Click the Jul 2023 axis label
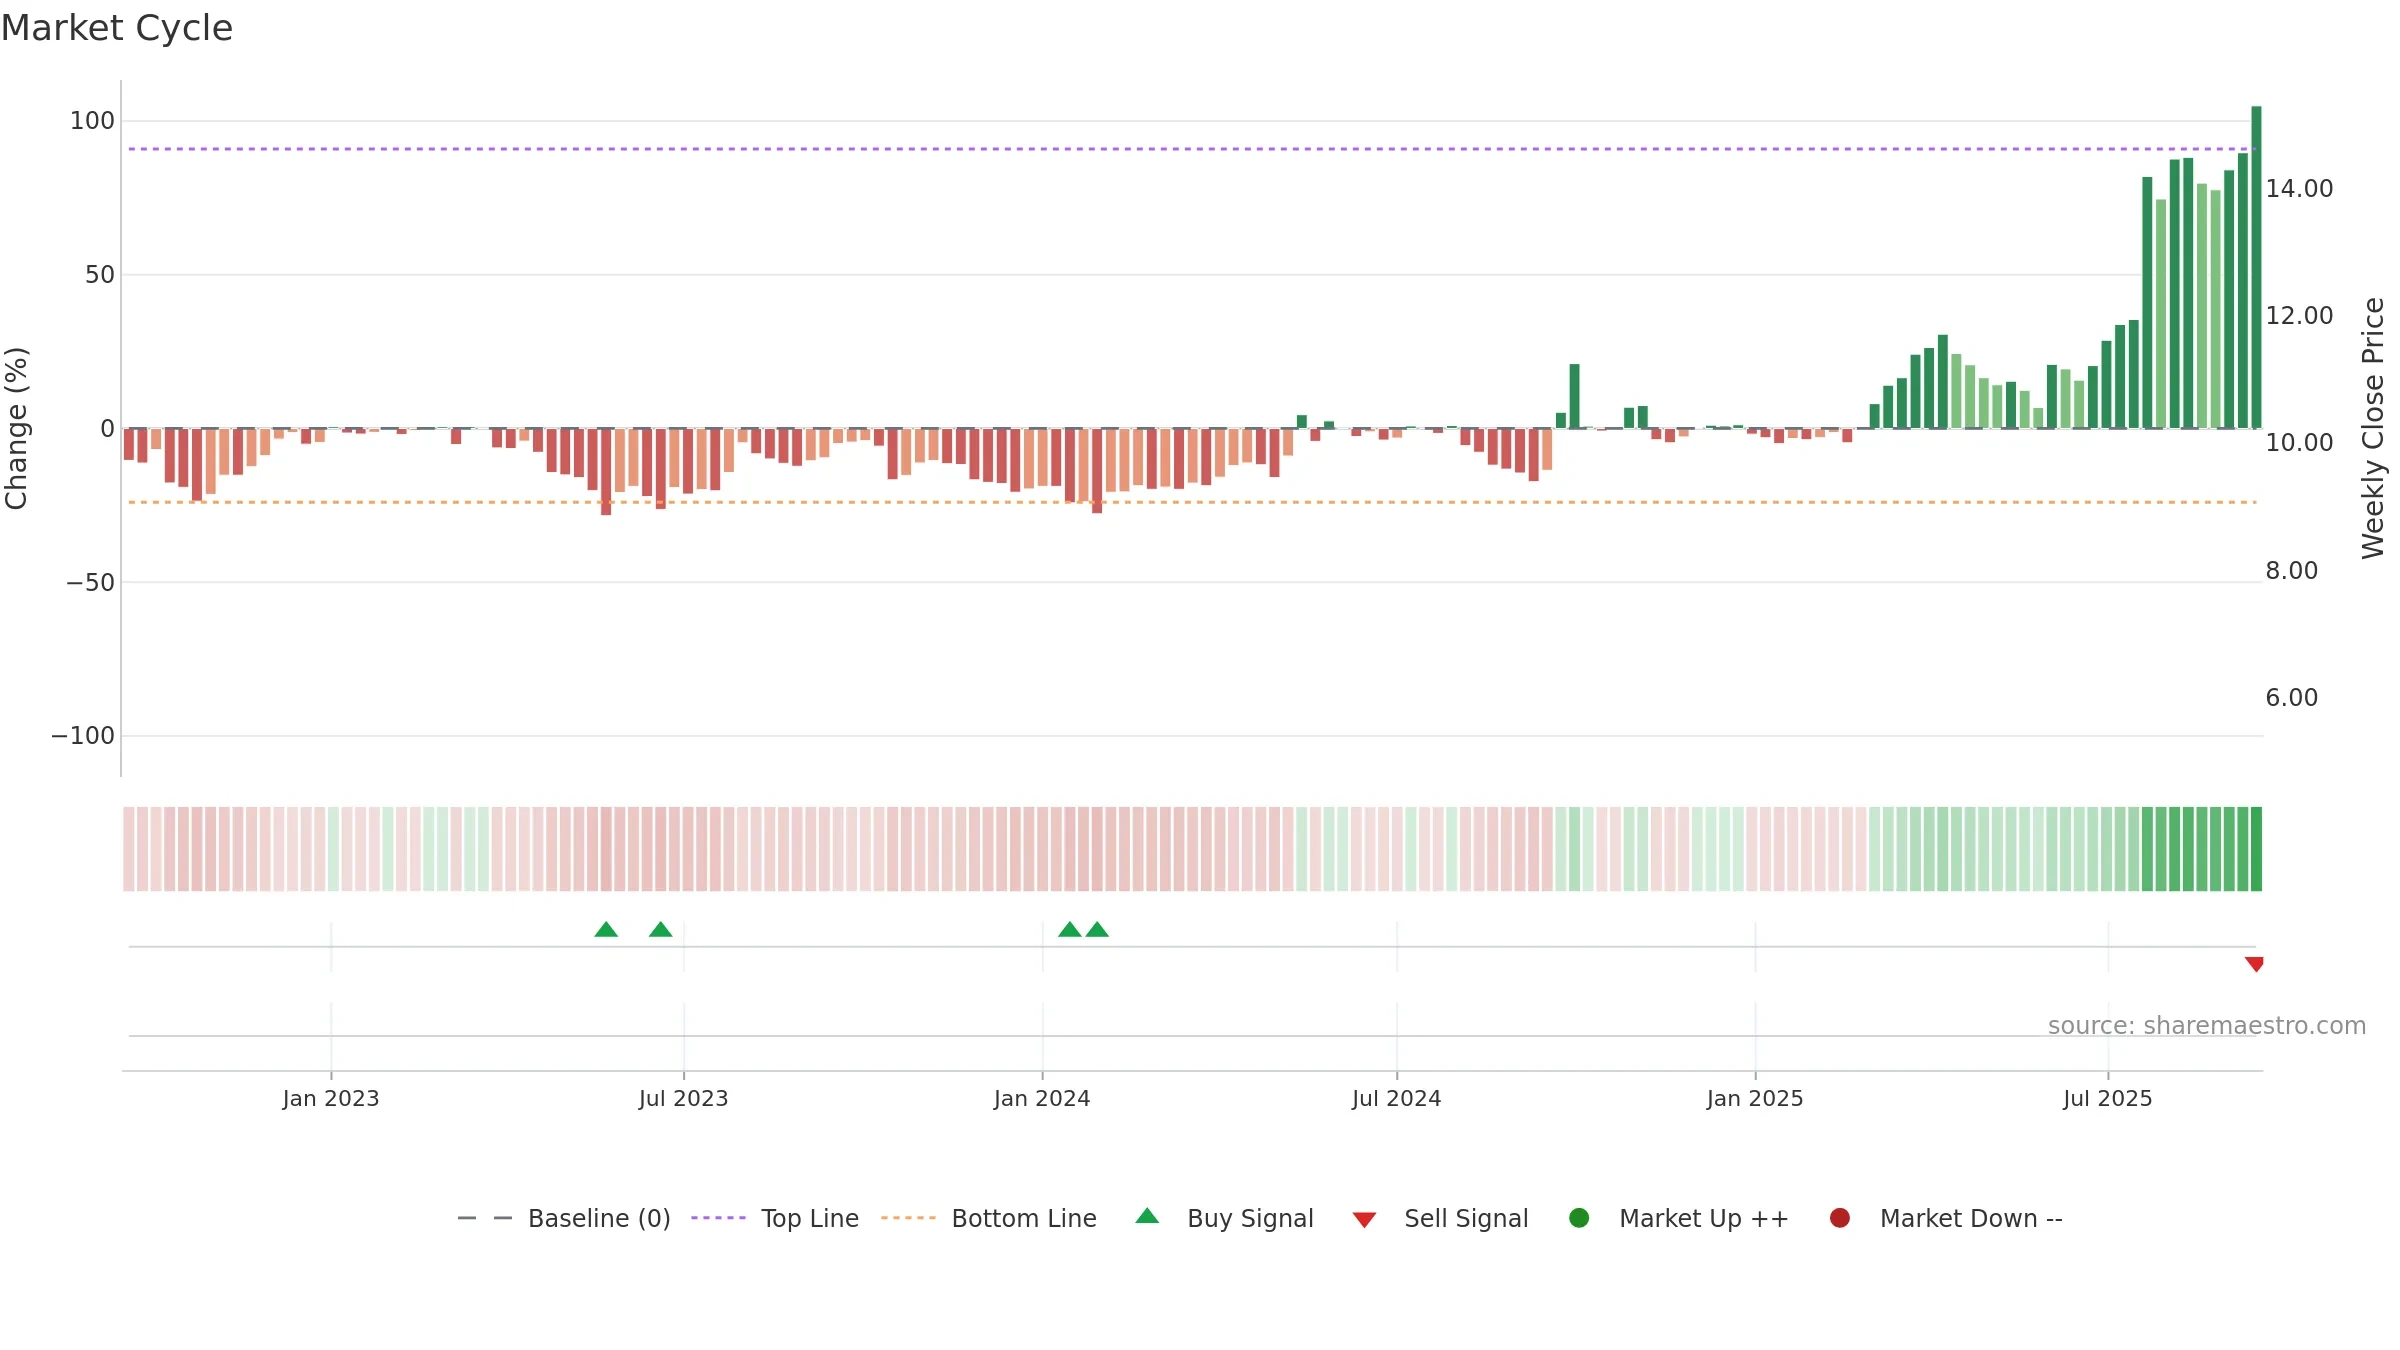This screenshot has height=1350, width=2400. (684, 1098)
